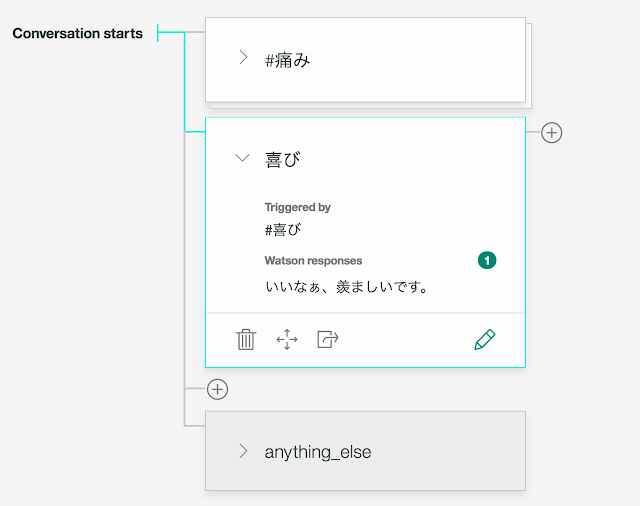
Task: Click the いいなぁ、羨ましいです response text
Action: 347,287
